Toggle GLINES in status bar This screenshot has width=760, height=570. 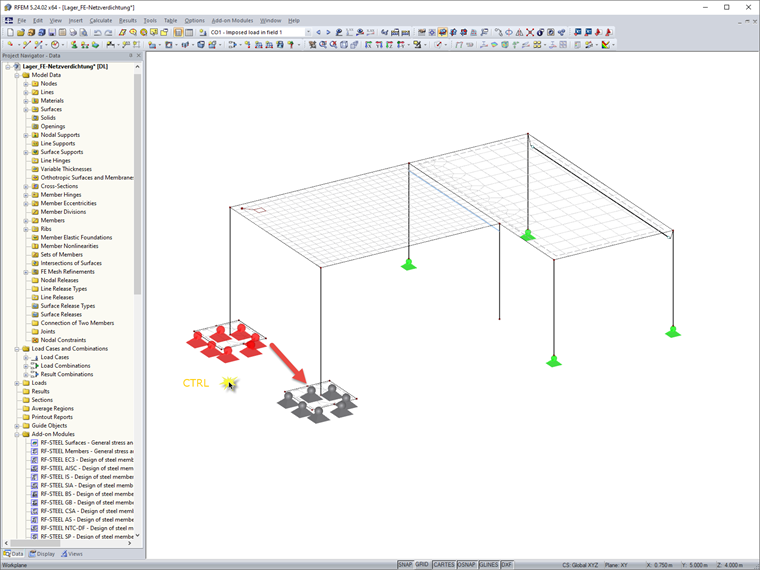coord(489,565)
